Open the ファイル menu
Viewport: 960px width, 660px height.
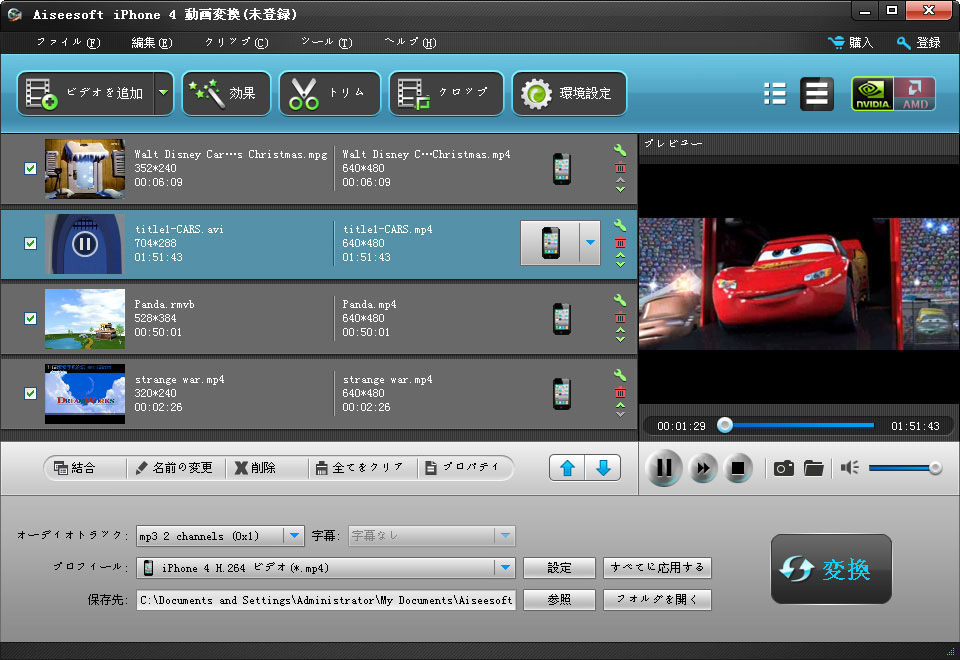(68, 43)
